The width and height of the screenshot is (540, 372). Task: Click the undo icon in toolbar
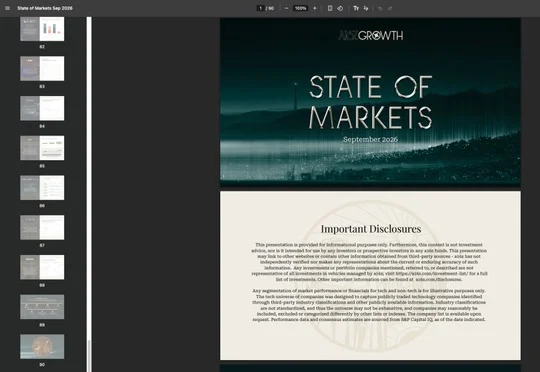[380, 8]
